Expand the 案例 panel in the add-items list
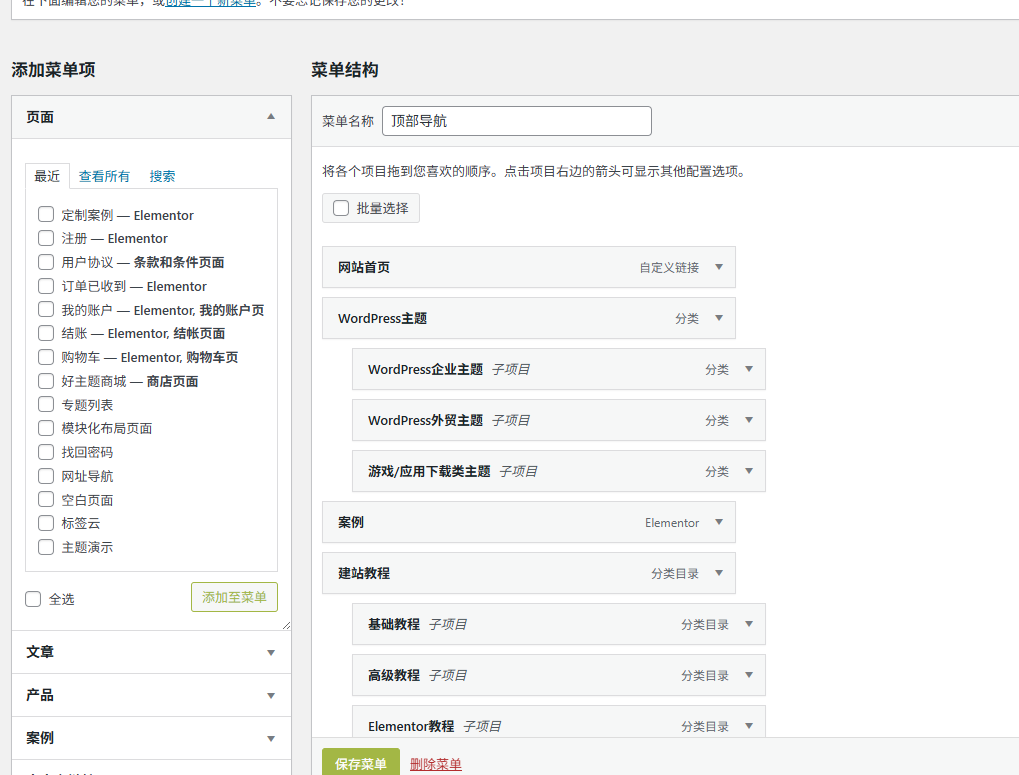 tap(271, 739)
